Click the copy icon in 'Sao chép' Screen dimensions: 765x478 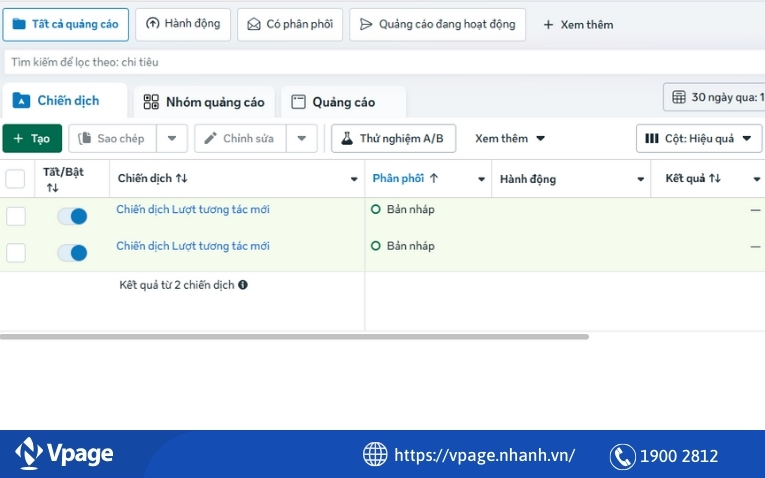[x=84, y=138]
